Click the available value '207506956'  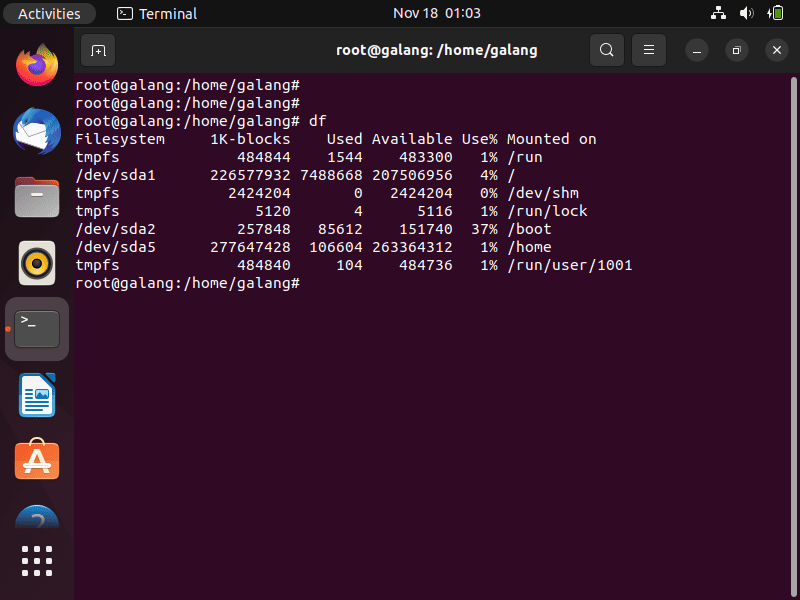412,175
